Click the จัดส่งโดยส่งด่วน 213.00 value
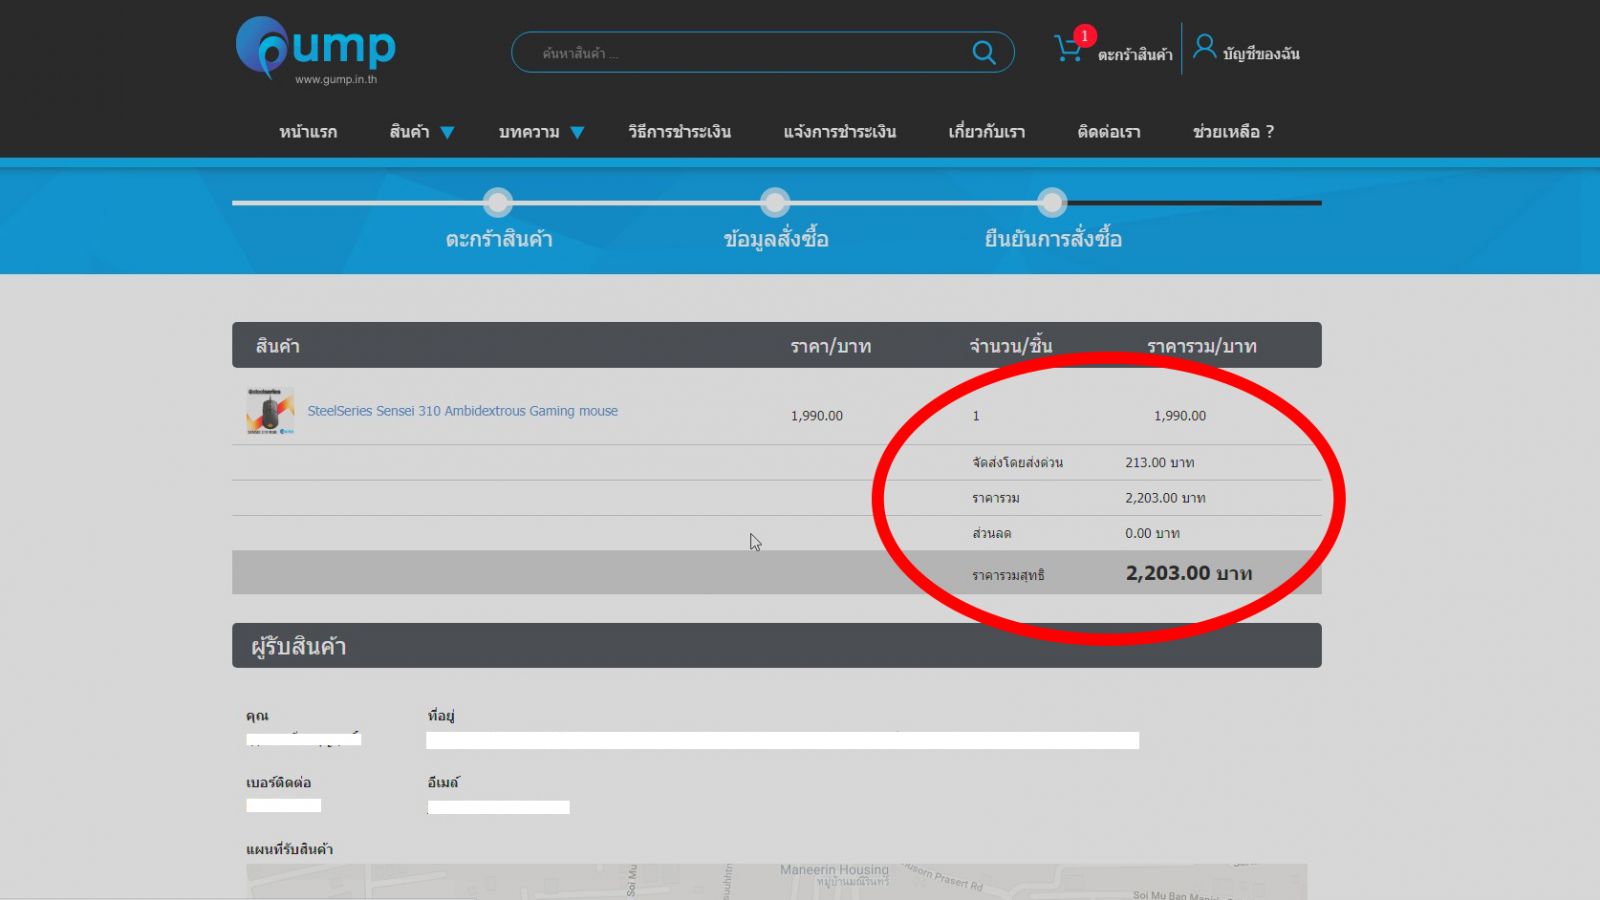Viewport: 1600px width, 900px height. click(1159, 463)
